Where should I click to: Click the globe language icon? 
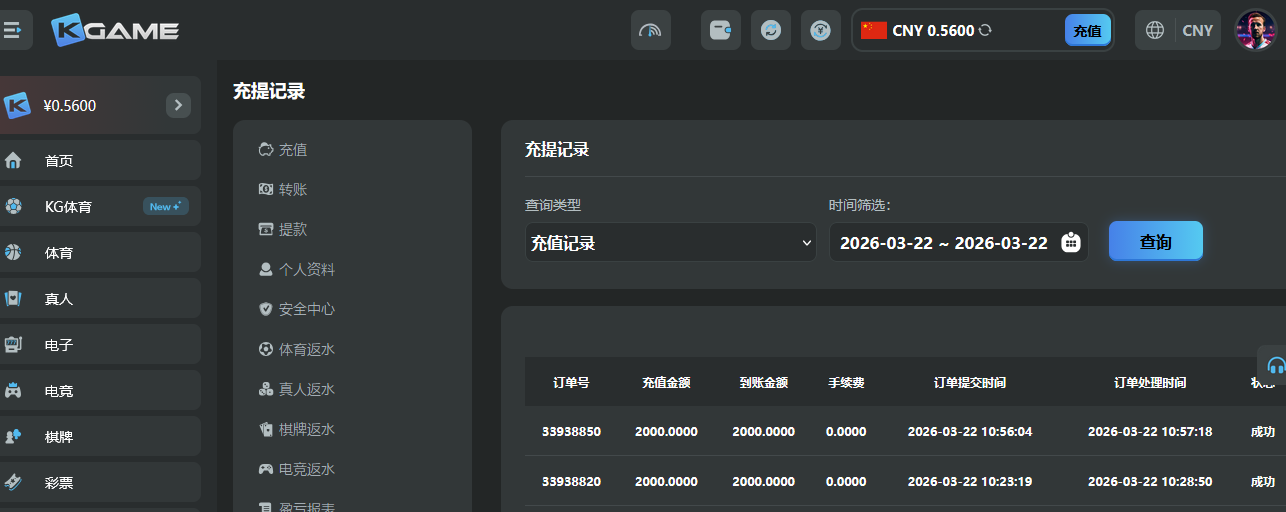(1155, 30)
